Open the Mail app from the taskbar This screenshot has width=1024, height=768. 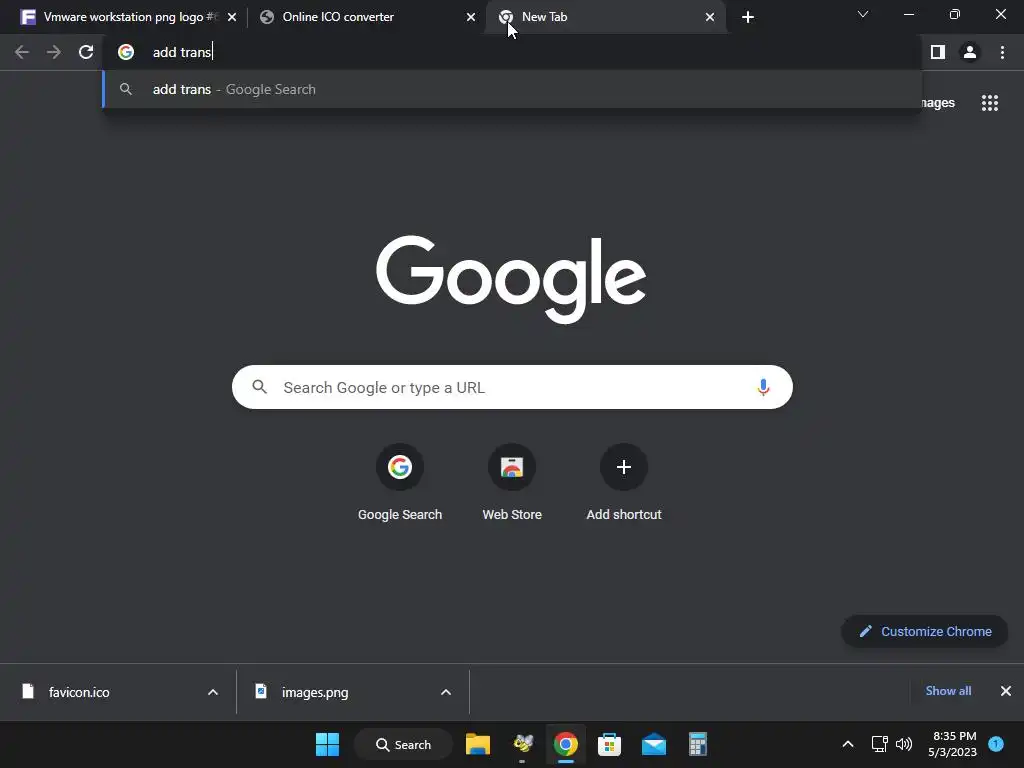[x=654, y=744]
